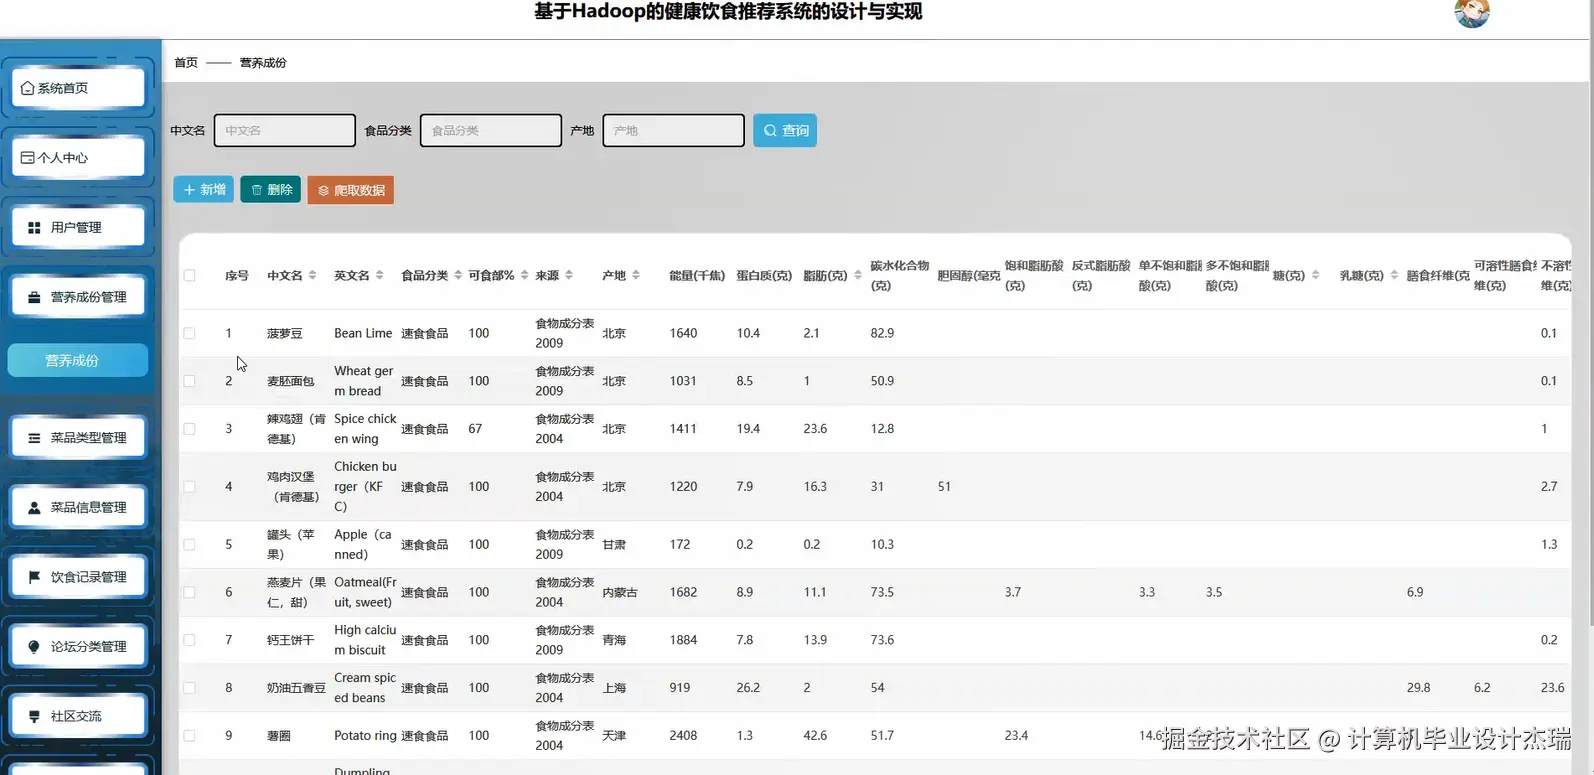The height and width of the screenshot is (775, 1594).
Task: Check the row for 燕麦片
Action: click(189, 592)
